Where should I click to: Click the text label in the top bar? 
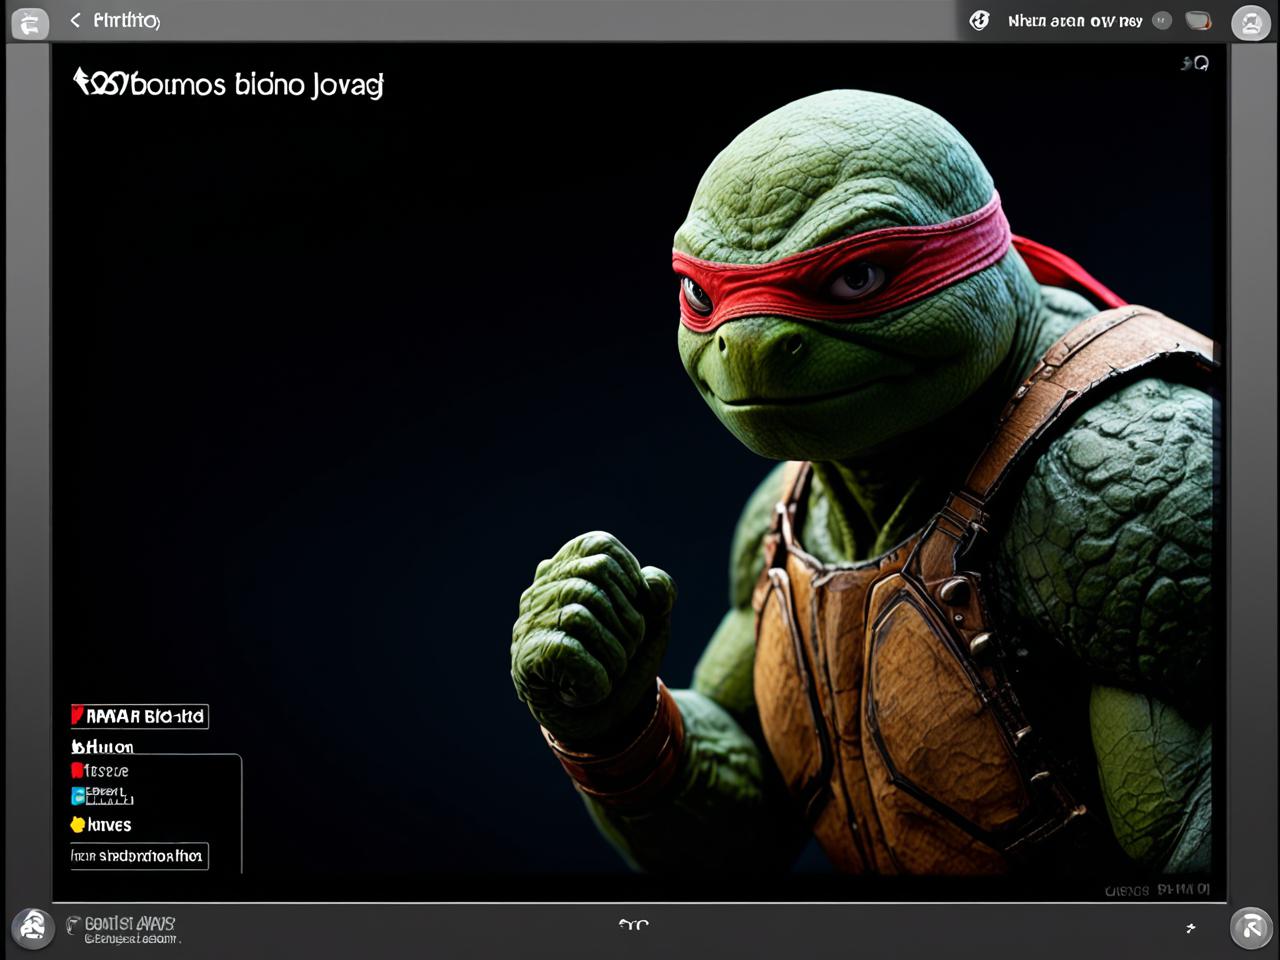click(1075, 20)
